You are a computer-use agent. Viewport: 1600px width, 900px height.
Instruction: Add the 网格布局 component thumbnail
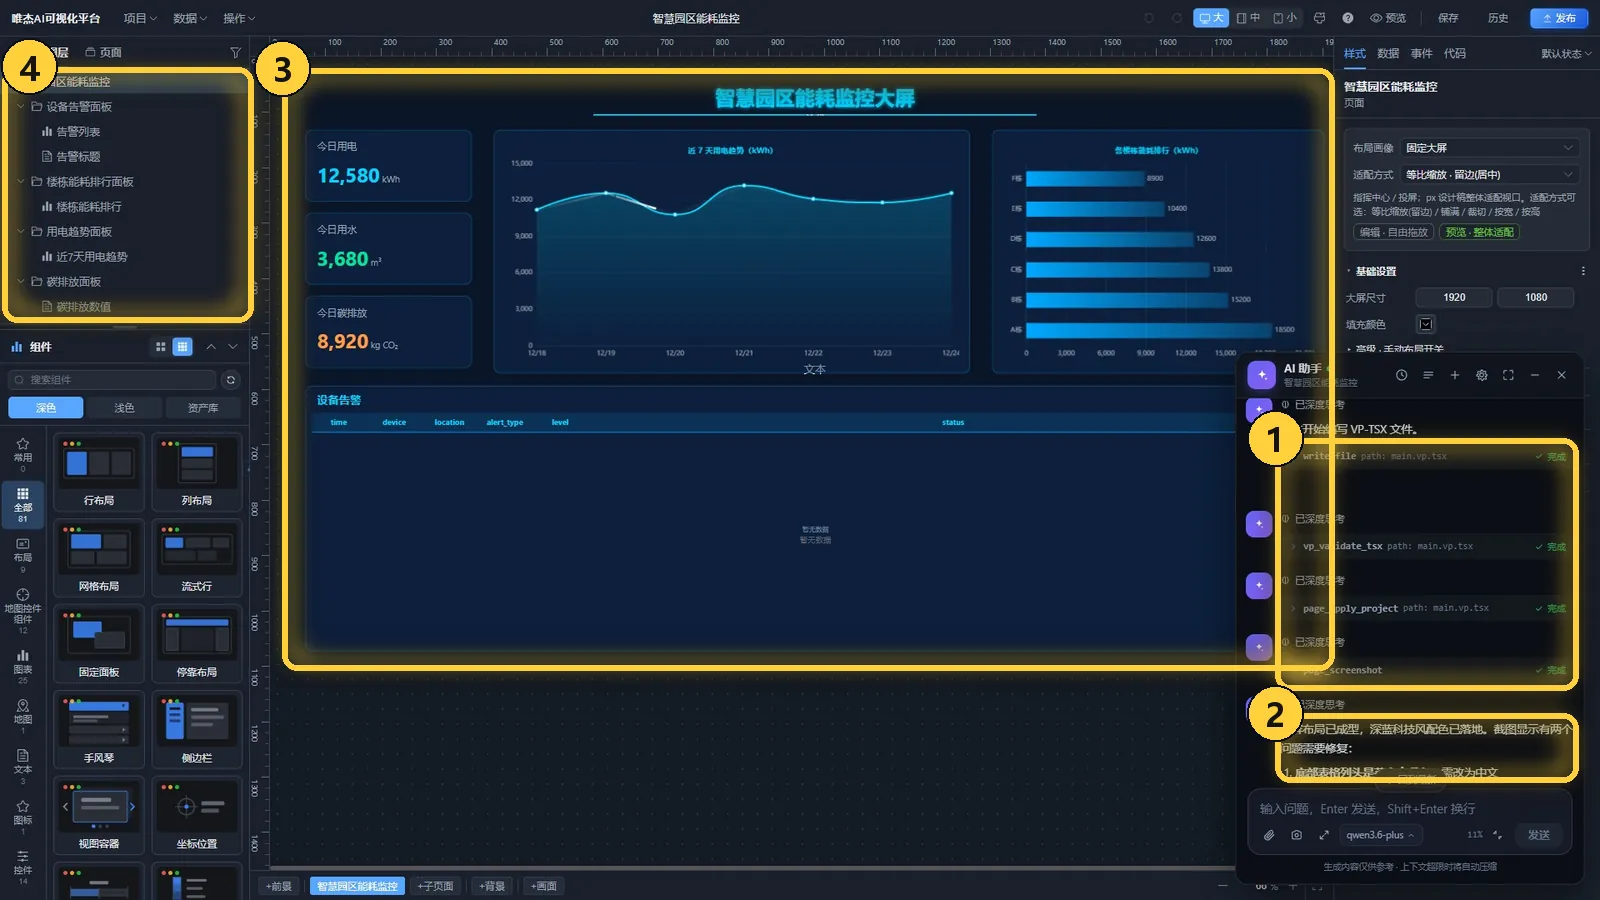coord(99,558)
